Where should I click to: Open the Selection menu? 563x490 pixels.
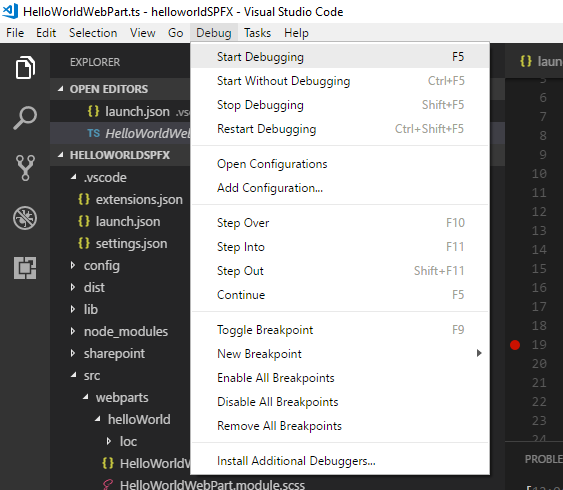click(93, 33)
